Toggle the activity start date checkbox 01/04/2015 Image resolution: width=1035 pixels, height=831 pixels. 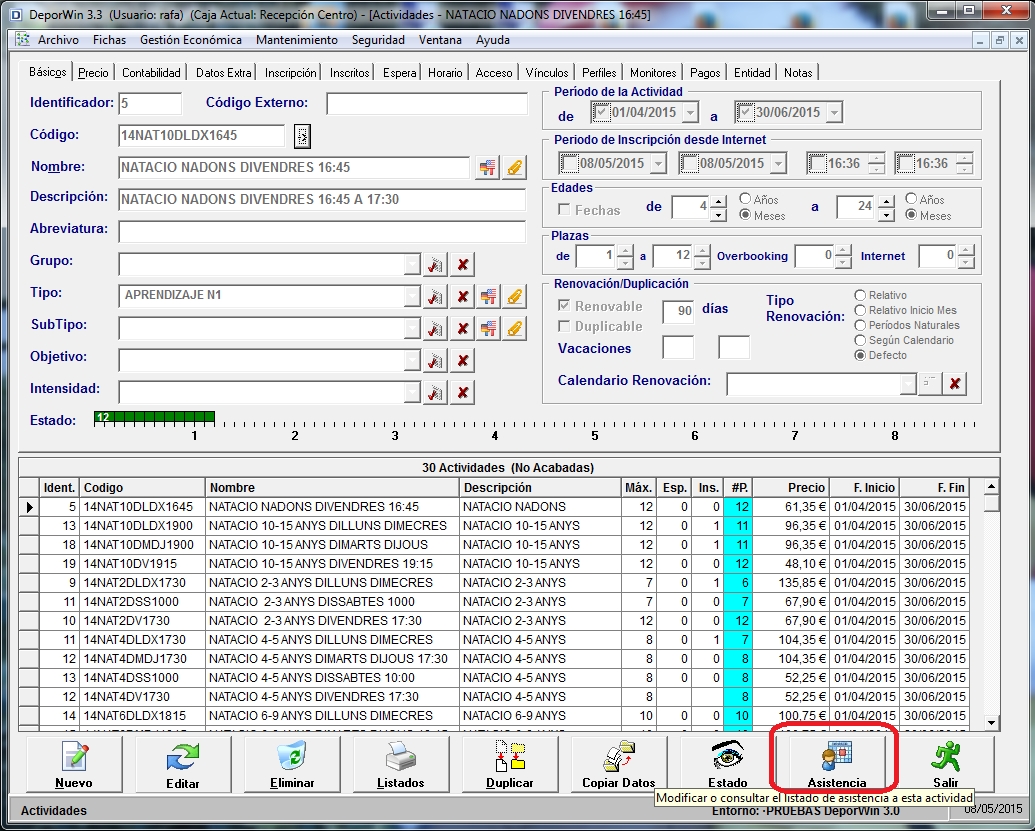[x=601, y=112]
